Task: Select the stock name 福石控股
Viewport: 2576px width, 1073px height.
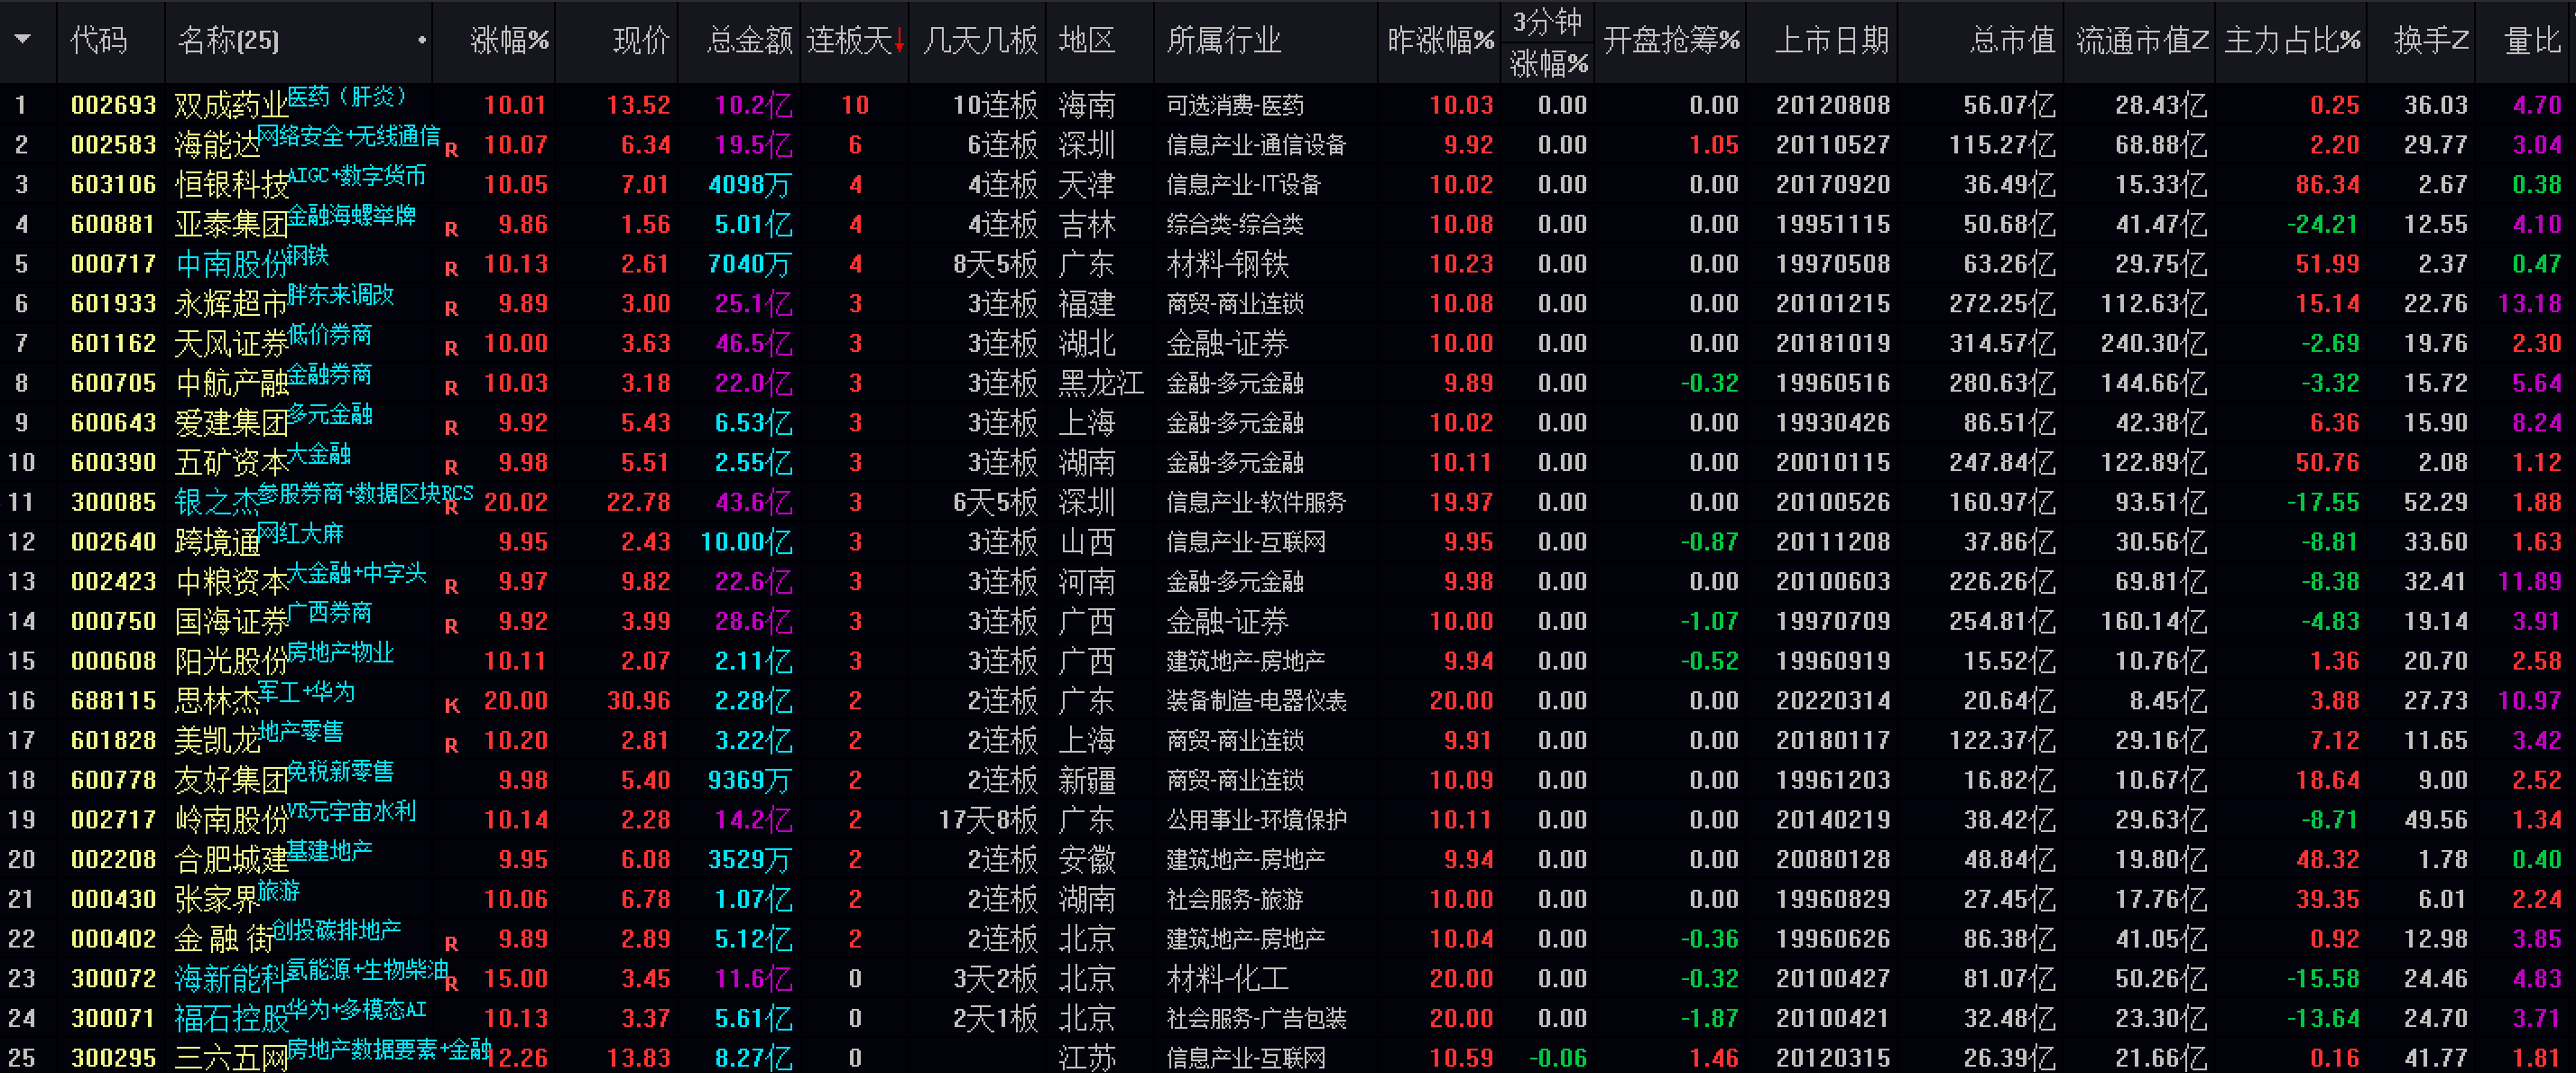Action: click(x=231, y=1019)
